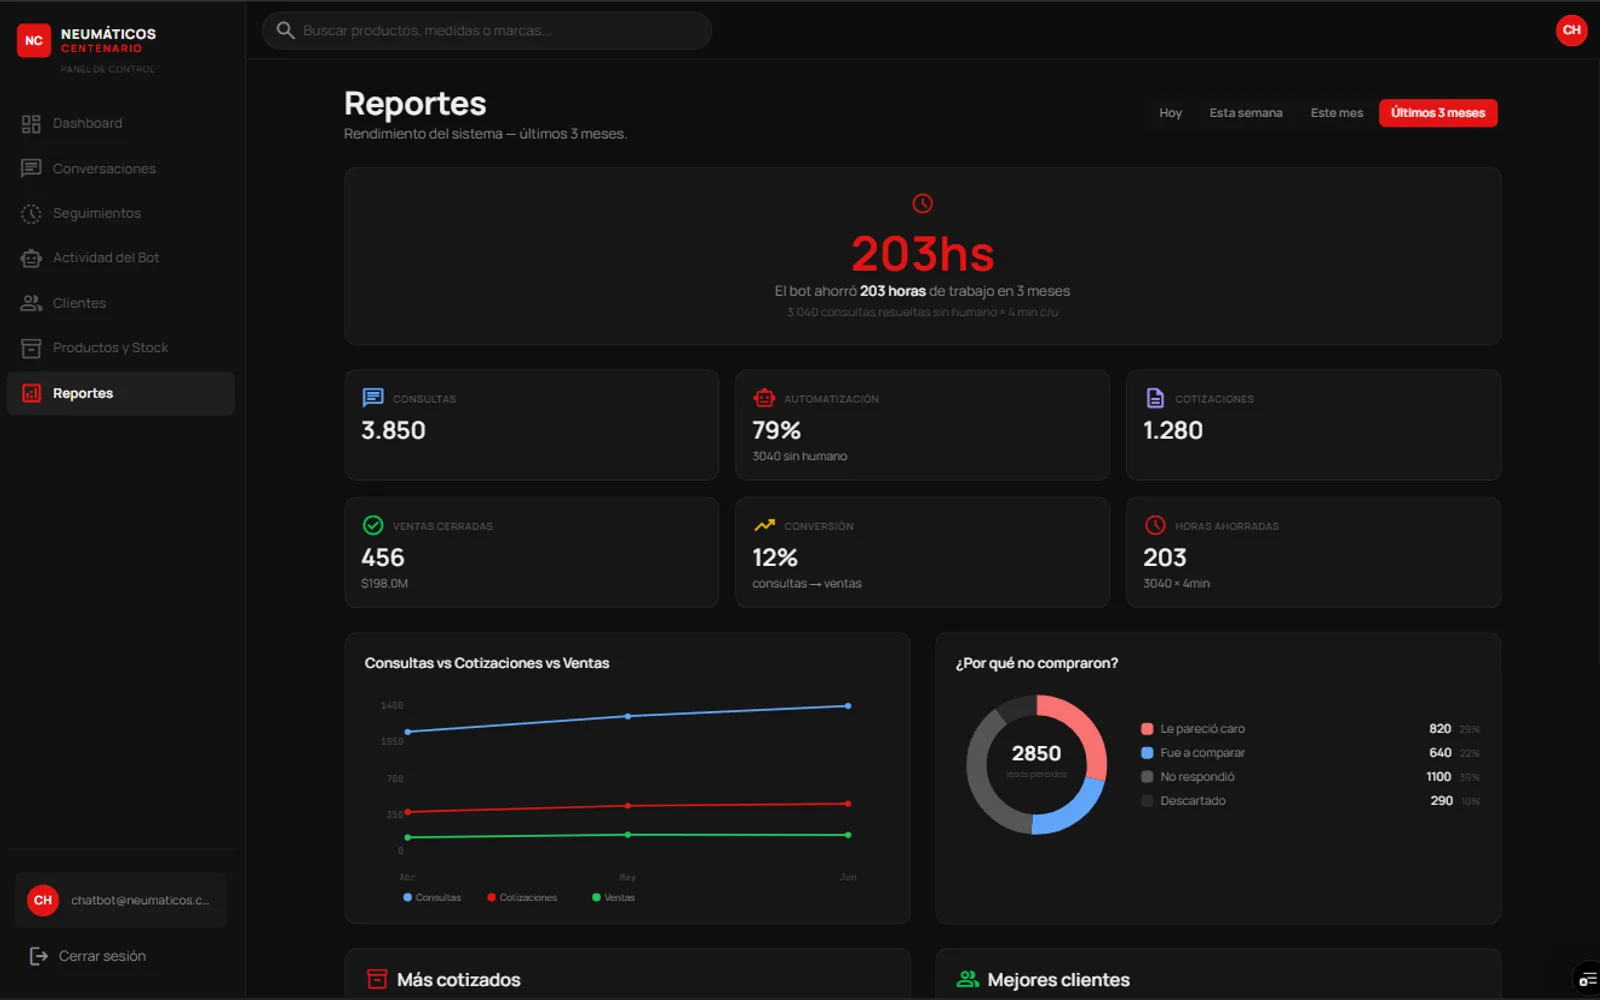Switch to Este mes tab

click(x=1337, y=113)
